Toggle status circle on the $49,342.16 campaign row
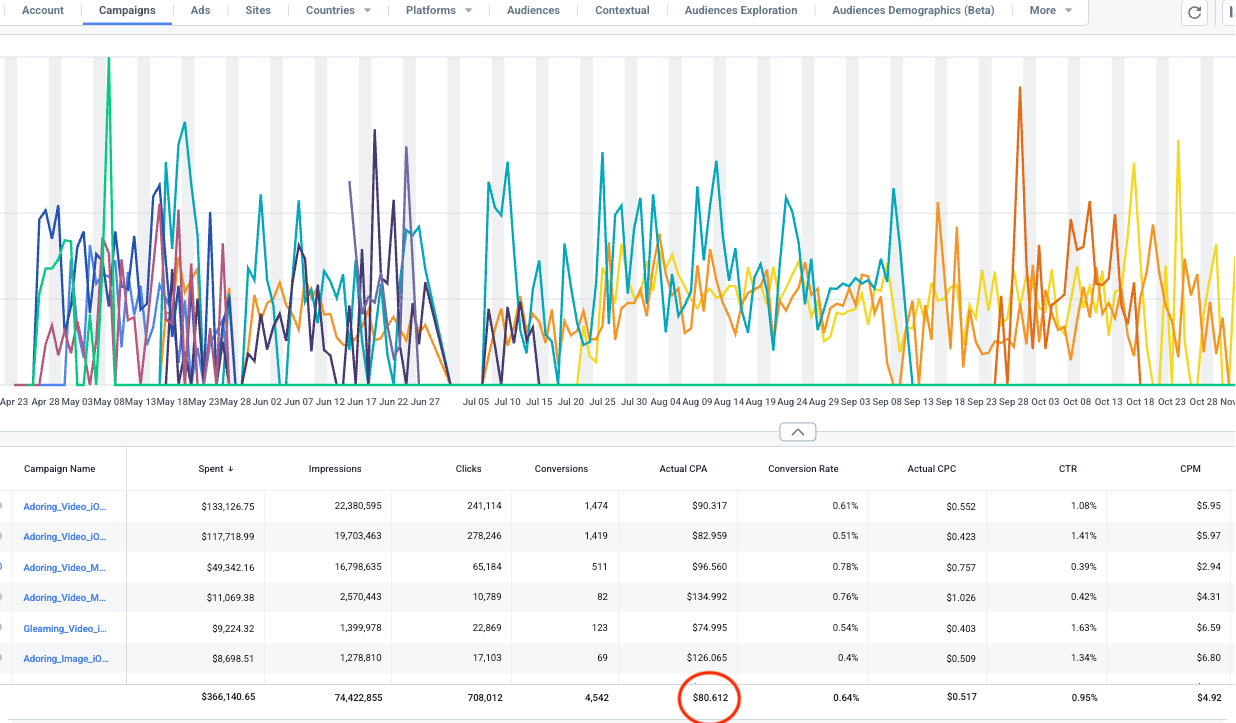1236x723 pixels. (x=1, y=567)
